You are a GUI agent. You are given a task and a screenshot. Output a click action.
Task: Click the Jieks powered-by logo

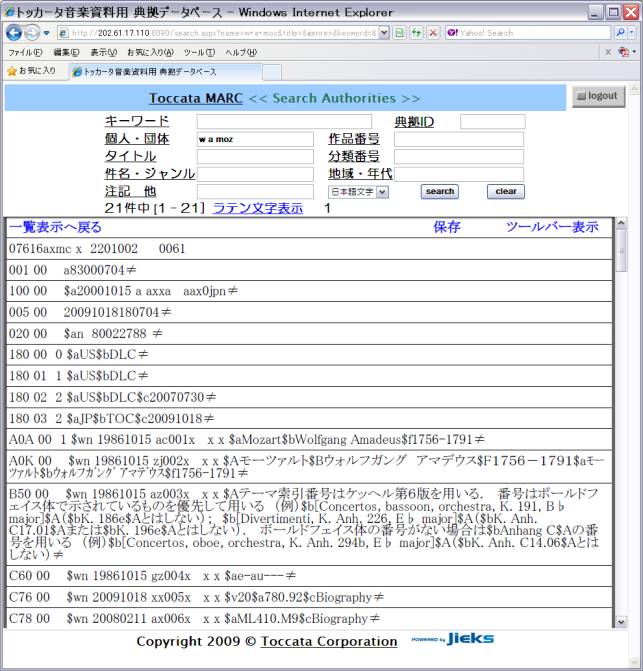pos(453,639)
